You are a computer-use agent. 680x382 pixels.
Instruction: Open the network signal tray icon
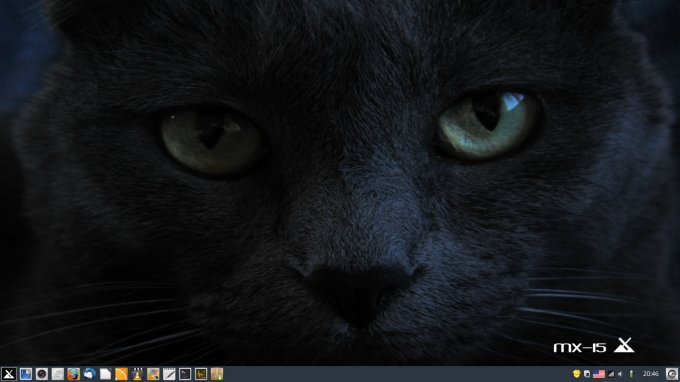(x=611, y=374)
